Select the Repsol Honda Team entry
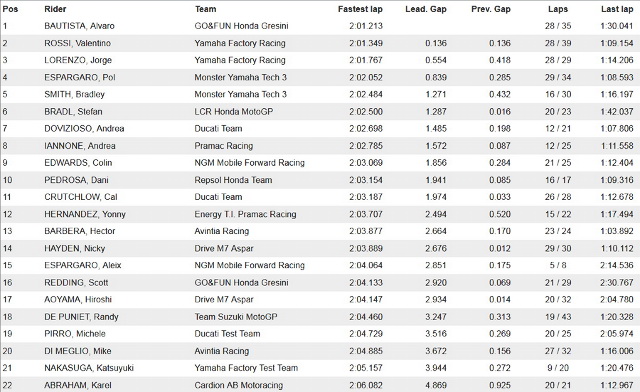This screenshot has height=392, width=640. click(233, 180)
